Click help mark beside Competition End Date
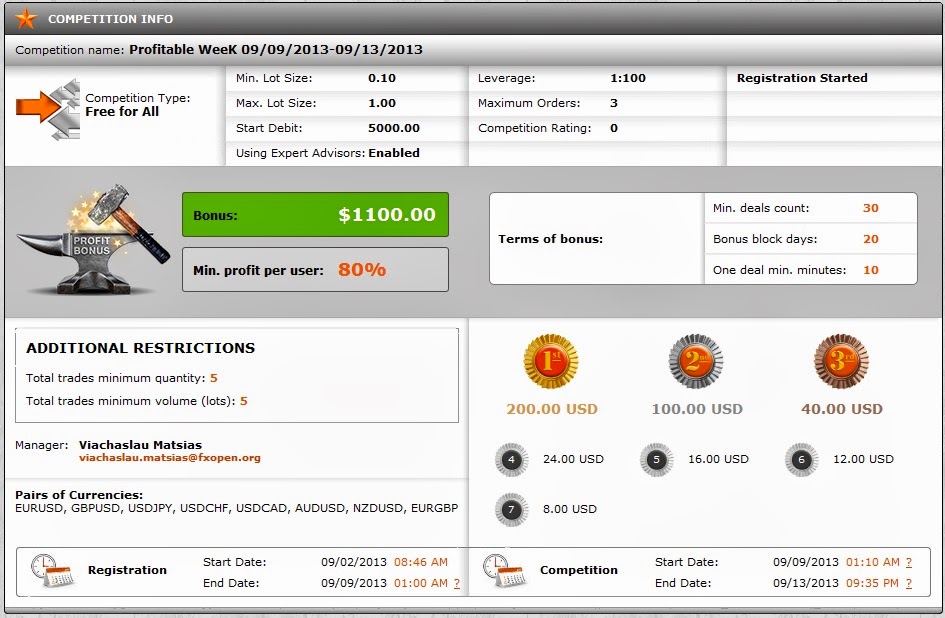 click(x=909, y=584)
